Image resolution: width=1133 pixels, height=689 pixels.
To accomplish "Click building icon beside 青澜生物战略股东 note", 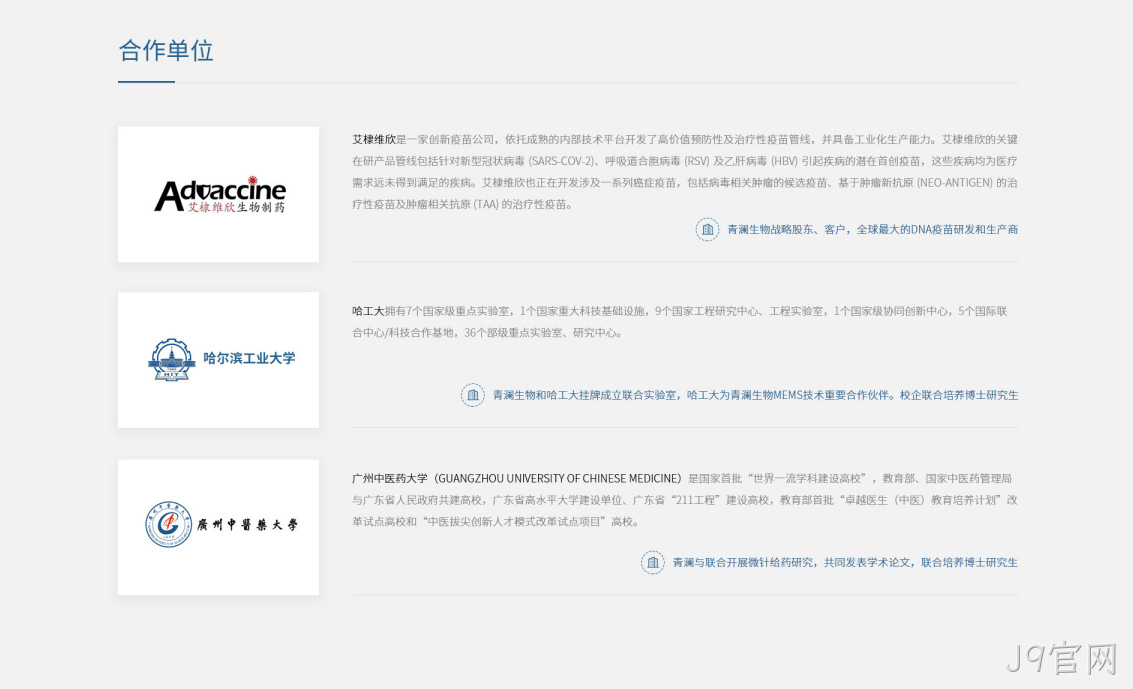I will point(707,230).
